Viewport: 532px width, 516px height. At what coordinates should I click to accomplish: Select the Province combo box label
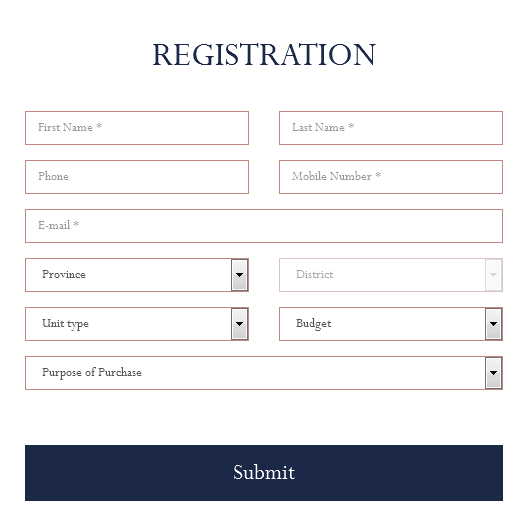(x=64, y=274)
